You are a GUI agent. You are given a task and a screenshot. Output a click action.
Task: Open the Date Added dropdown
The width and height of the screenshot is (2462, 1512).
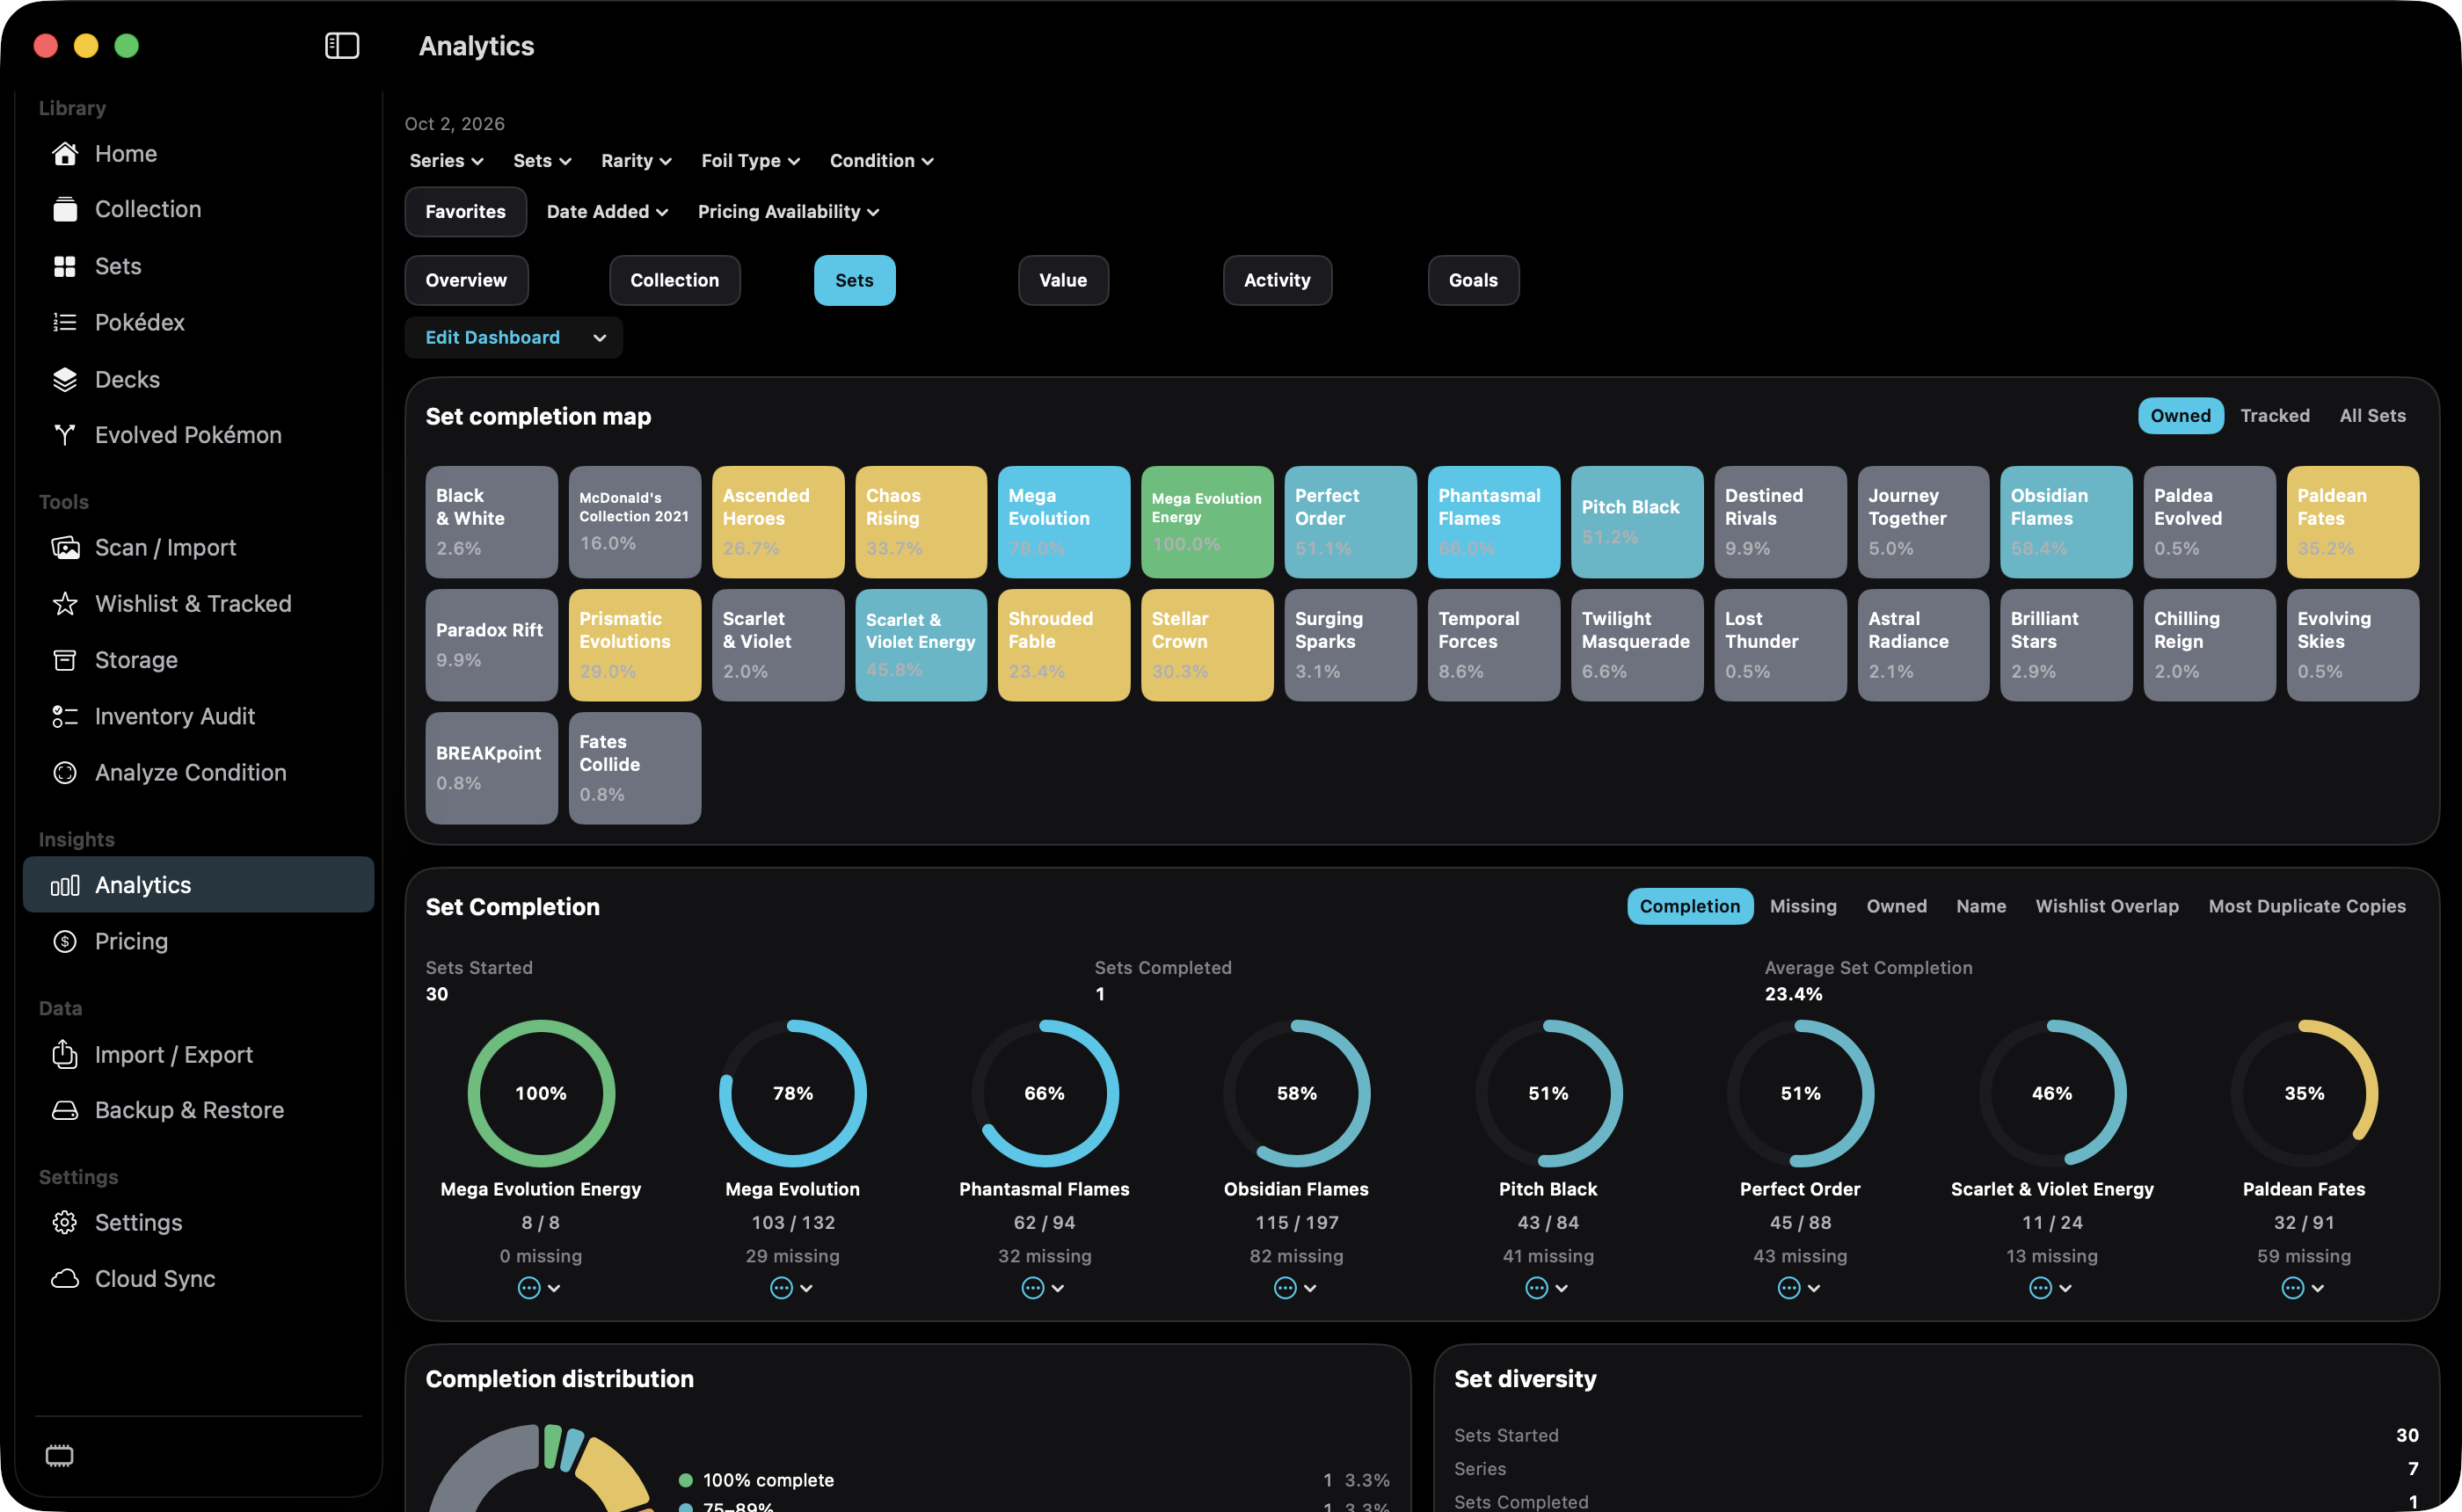click(x=607, y=212)
